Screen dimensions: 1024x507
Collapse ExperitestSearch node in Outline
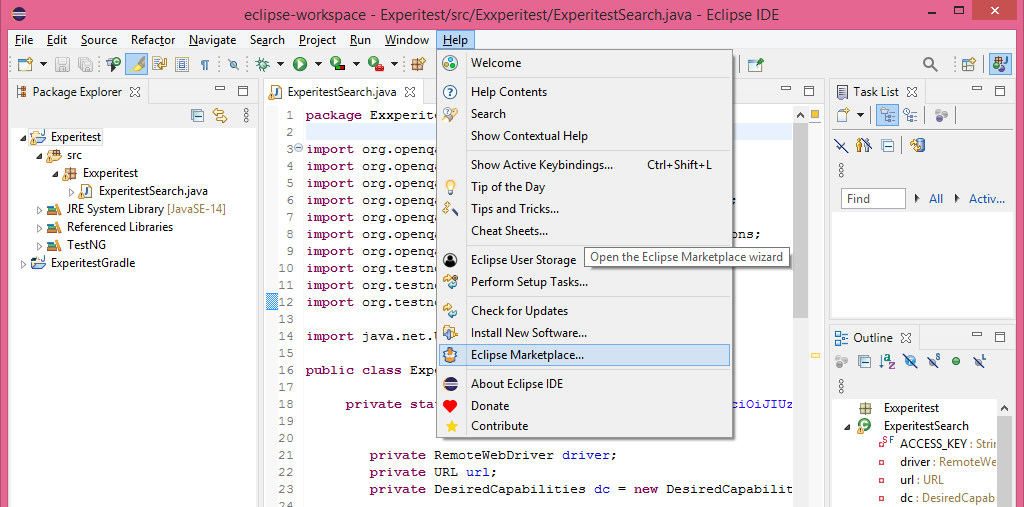[x=848, y=427]
